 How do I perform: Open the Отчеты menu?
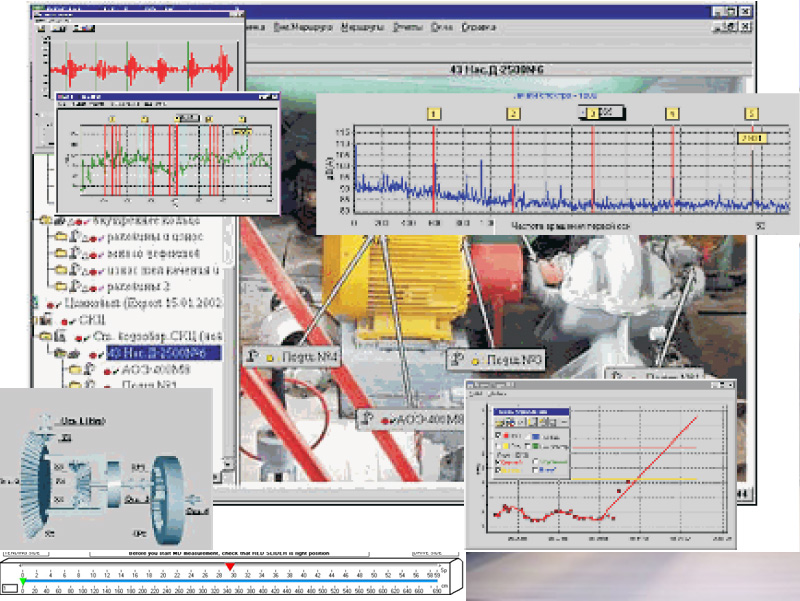tap(408, 27)
